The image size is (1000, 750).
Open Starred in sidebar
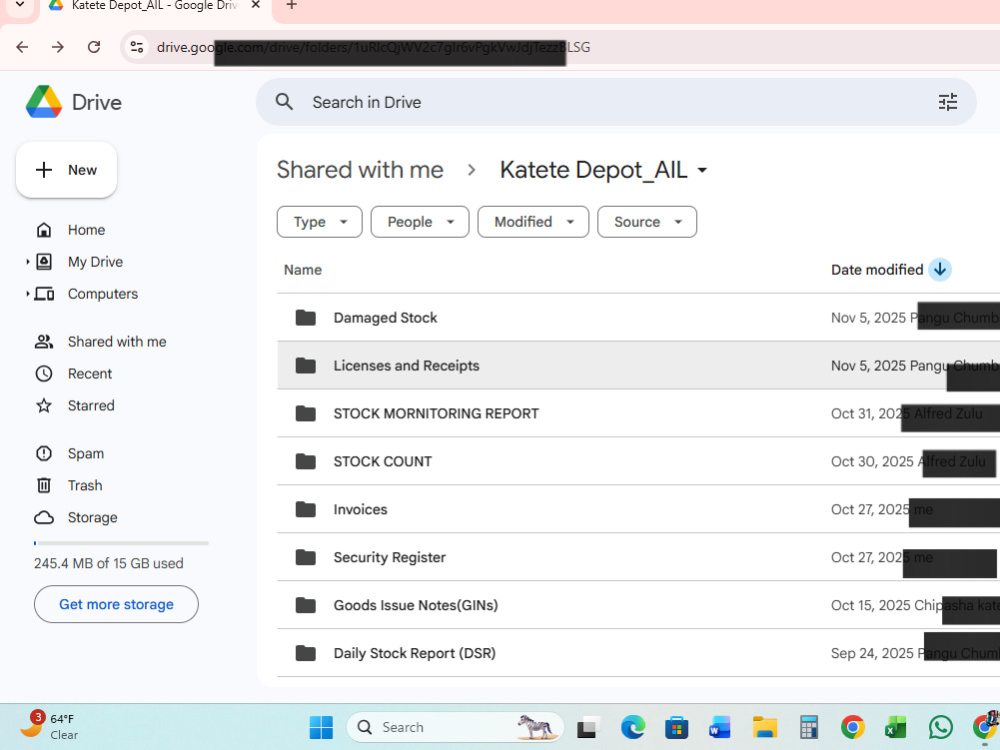tap(91, 406)
